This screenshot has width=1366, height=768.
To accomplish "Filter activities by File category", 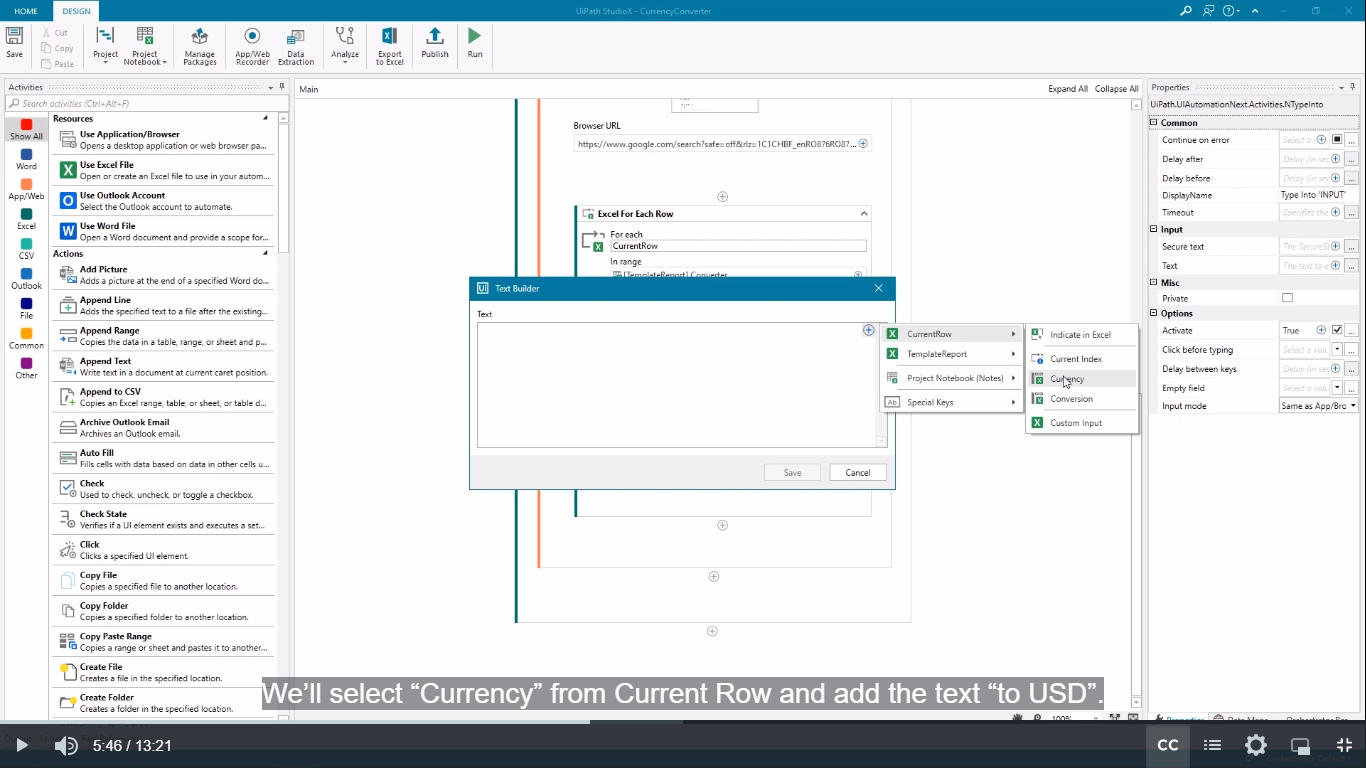I will (x=26, y=309).
